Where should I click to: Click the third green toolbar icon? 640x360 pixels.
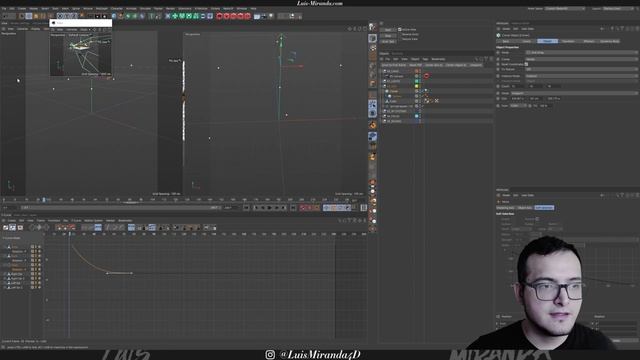coord(189,16)
